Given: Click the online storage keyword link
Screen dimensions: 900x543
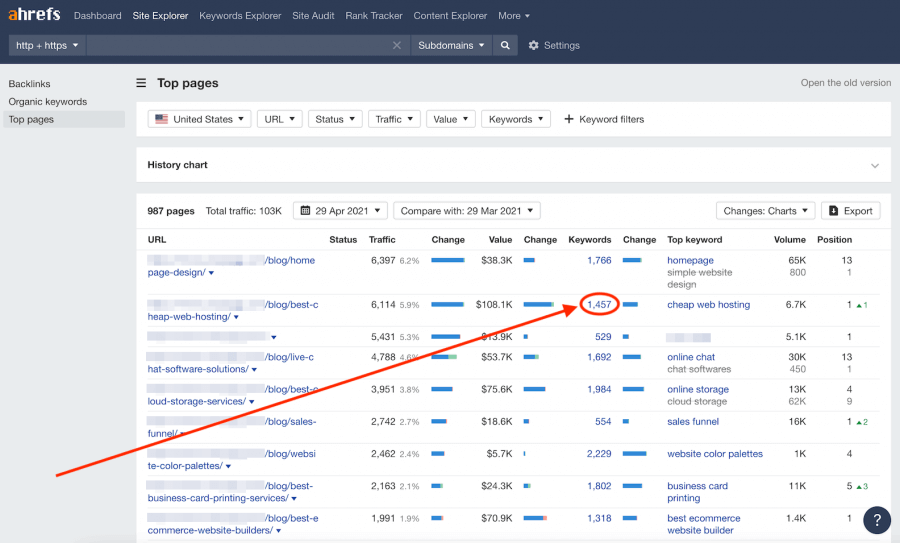Looking at the screenshot, I should (x=698, y=390).
